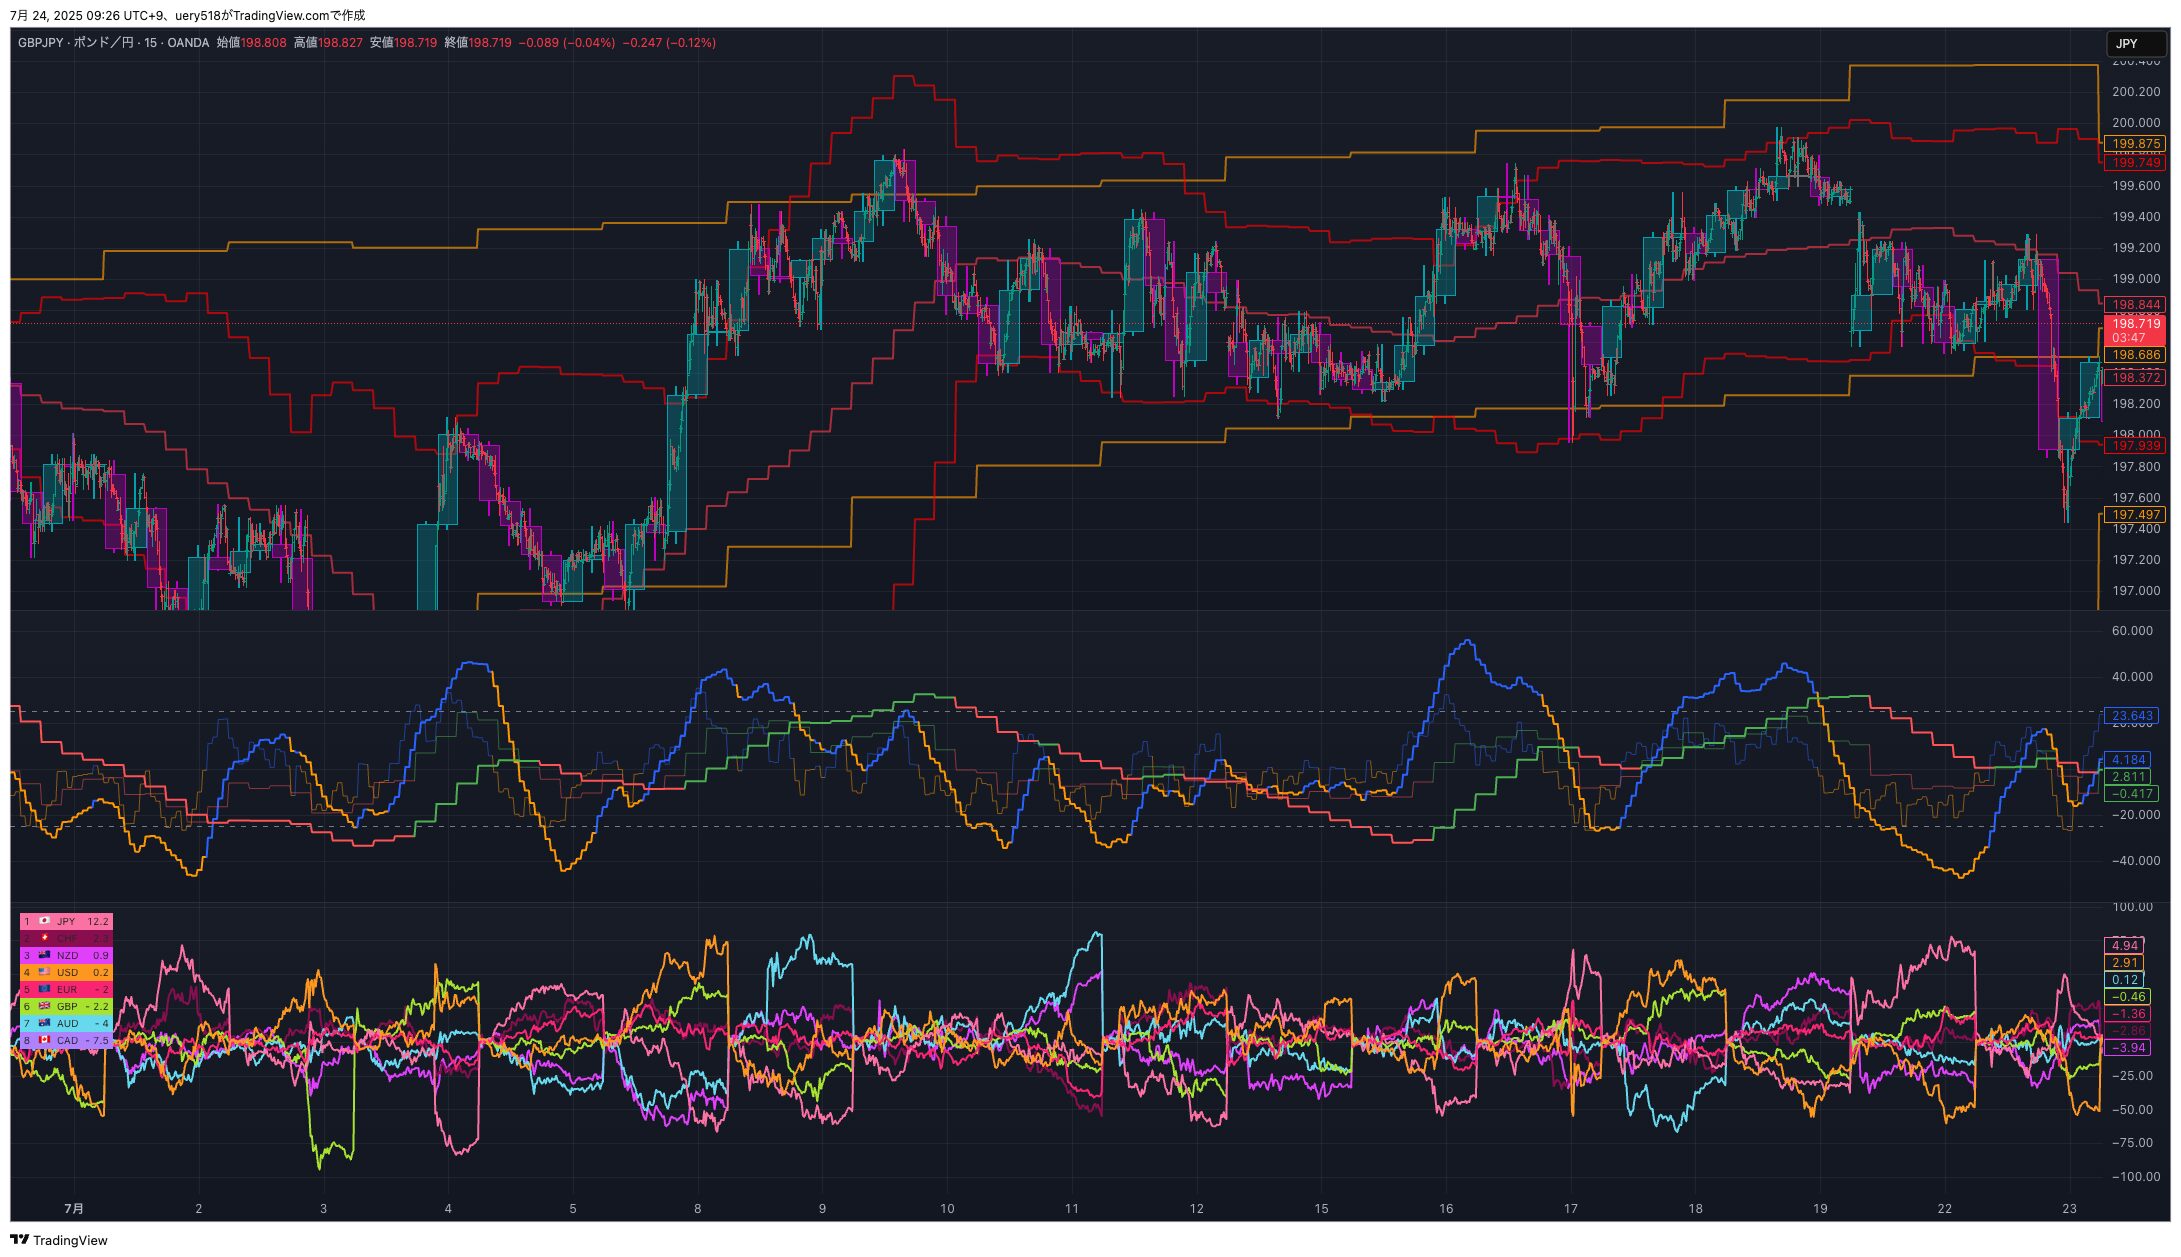The height and width of the screenshot is (1257, 2181).
Task: Click the orange 197.497 price label
Action: pos(2135,515)
